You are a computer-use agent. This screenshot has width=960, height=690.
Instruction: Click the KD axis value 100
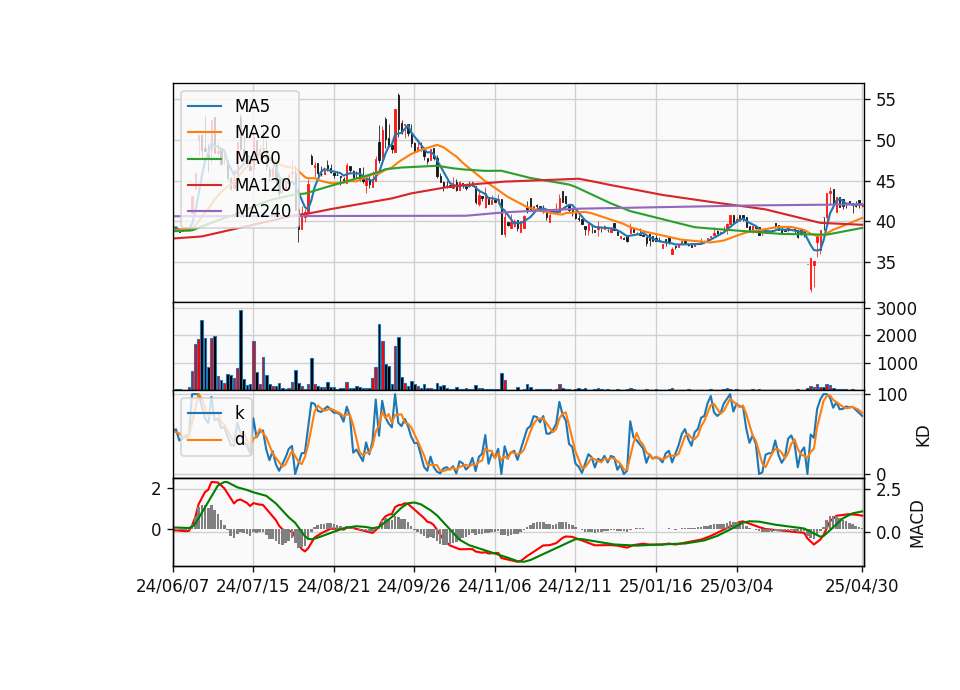(x=891, y=395)
